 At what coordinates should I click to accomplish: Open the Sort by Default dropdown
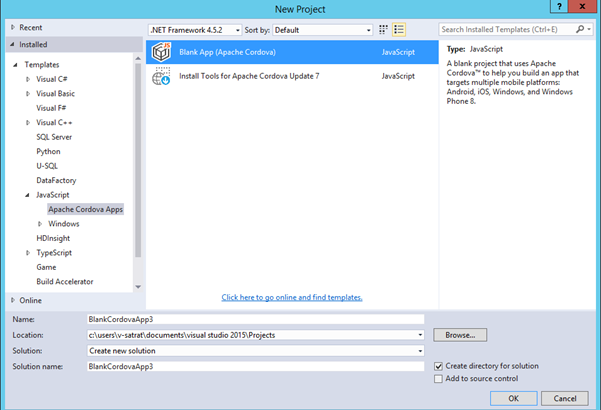(x=323, y=30)
